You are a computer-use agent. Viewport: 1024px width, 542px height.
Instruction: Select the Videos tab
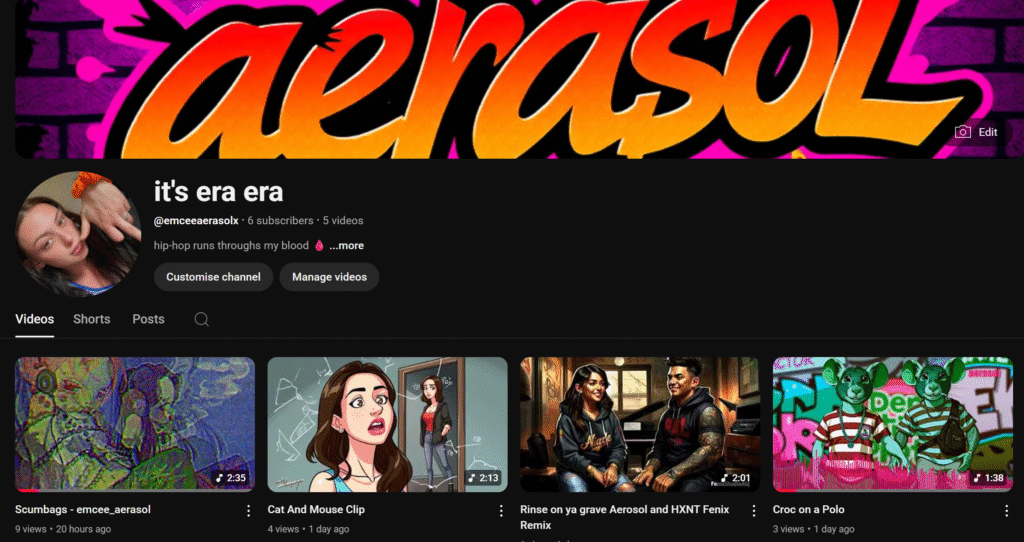tap(35, 319)
